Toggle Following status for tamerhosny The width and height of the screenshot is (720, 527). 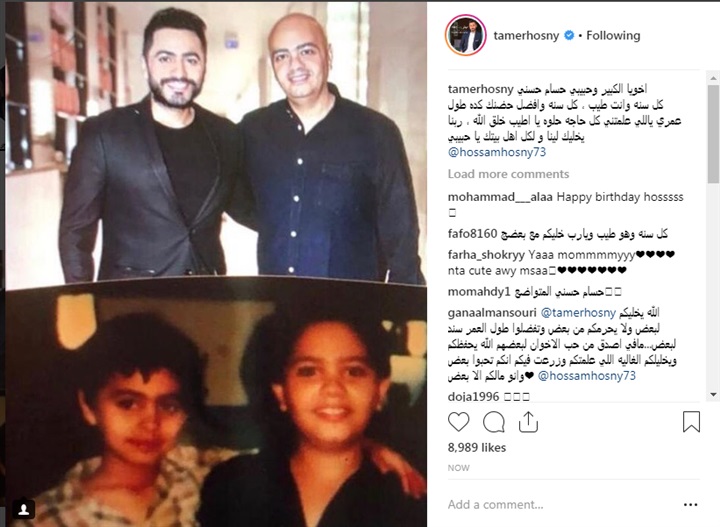click(613, 35)
